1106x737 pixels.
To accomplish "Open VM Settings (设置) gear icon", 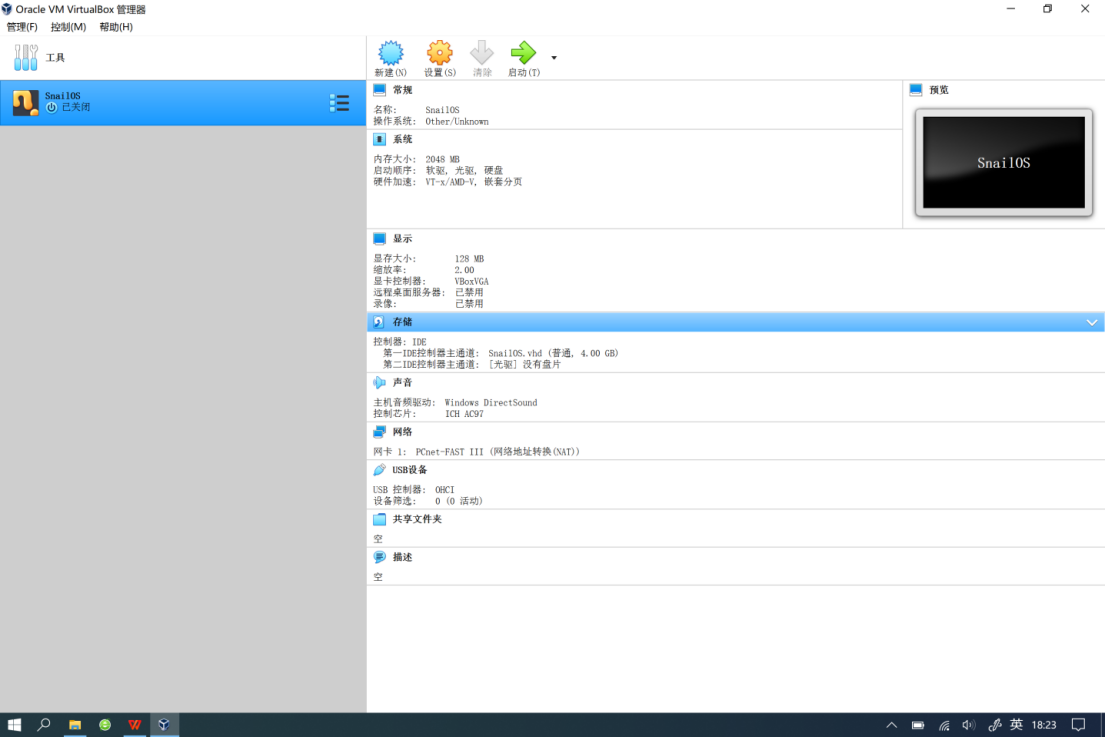I will (439, 54).
